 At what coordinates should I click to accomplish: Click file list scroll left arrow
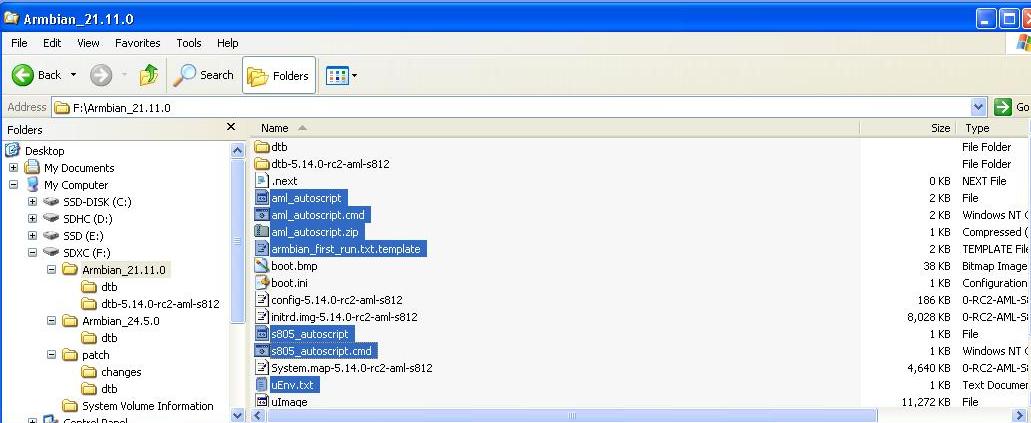click(x=258, y=416)
